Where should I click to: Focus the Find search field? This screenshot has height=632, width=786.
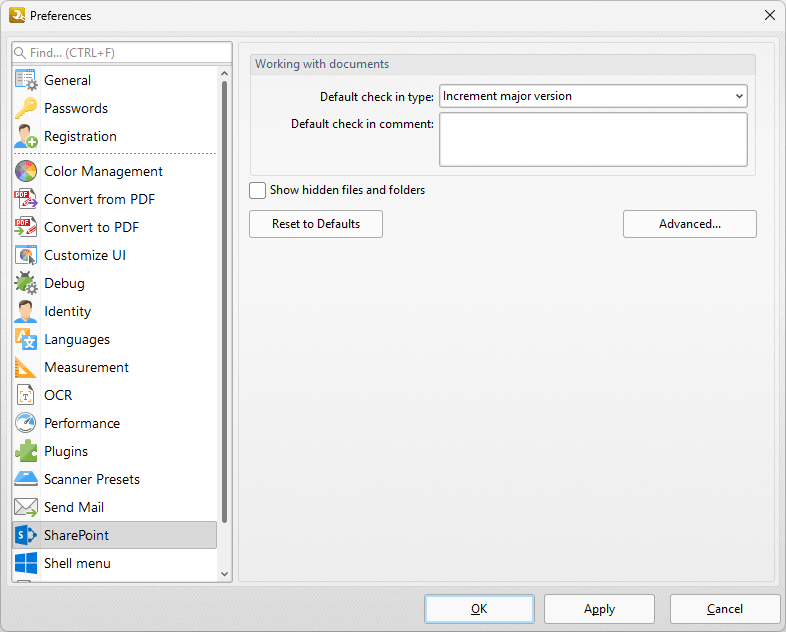tap(122, 53)
